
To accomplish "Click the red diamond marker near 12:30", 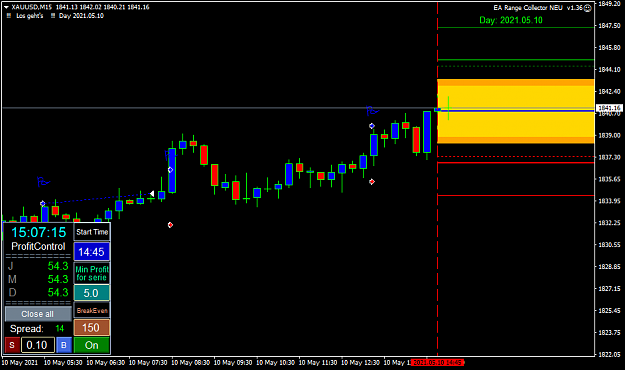I will point(372,182).
